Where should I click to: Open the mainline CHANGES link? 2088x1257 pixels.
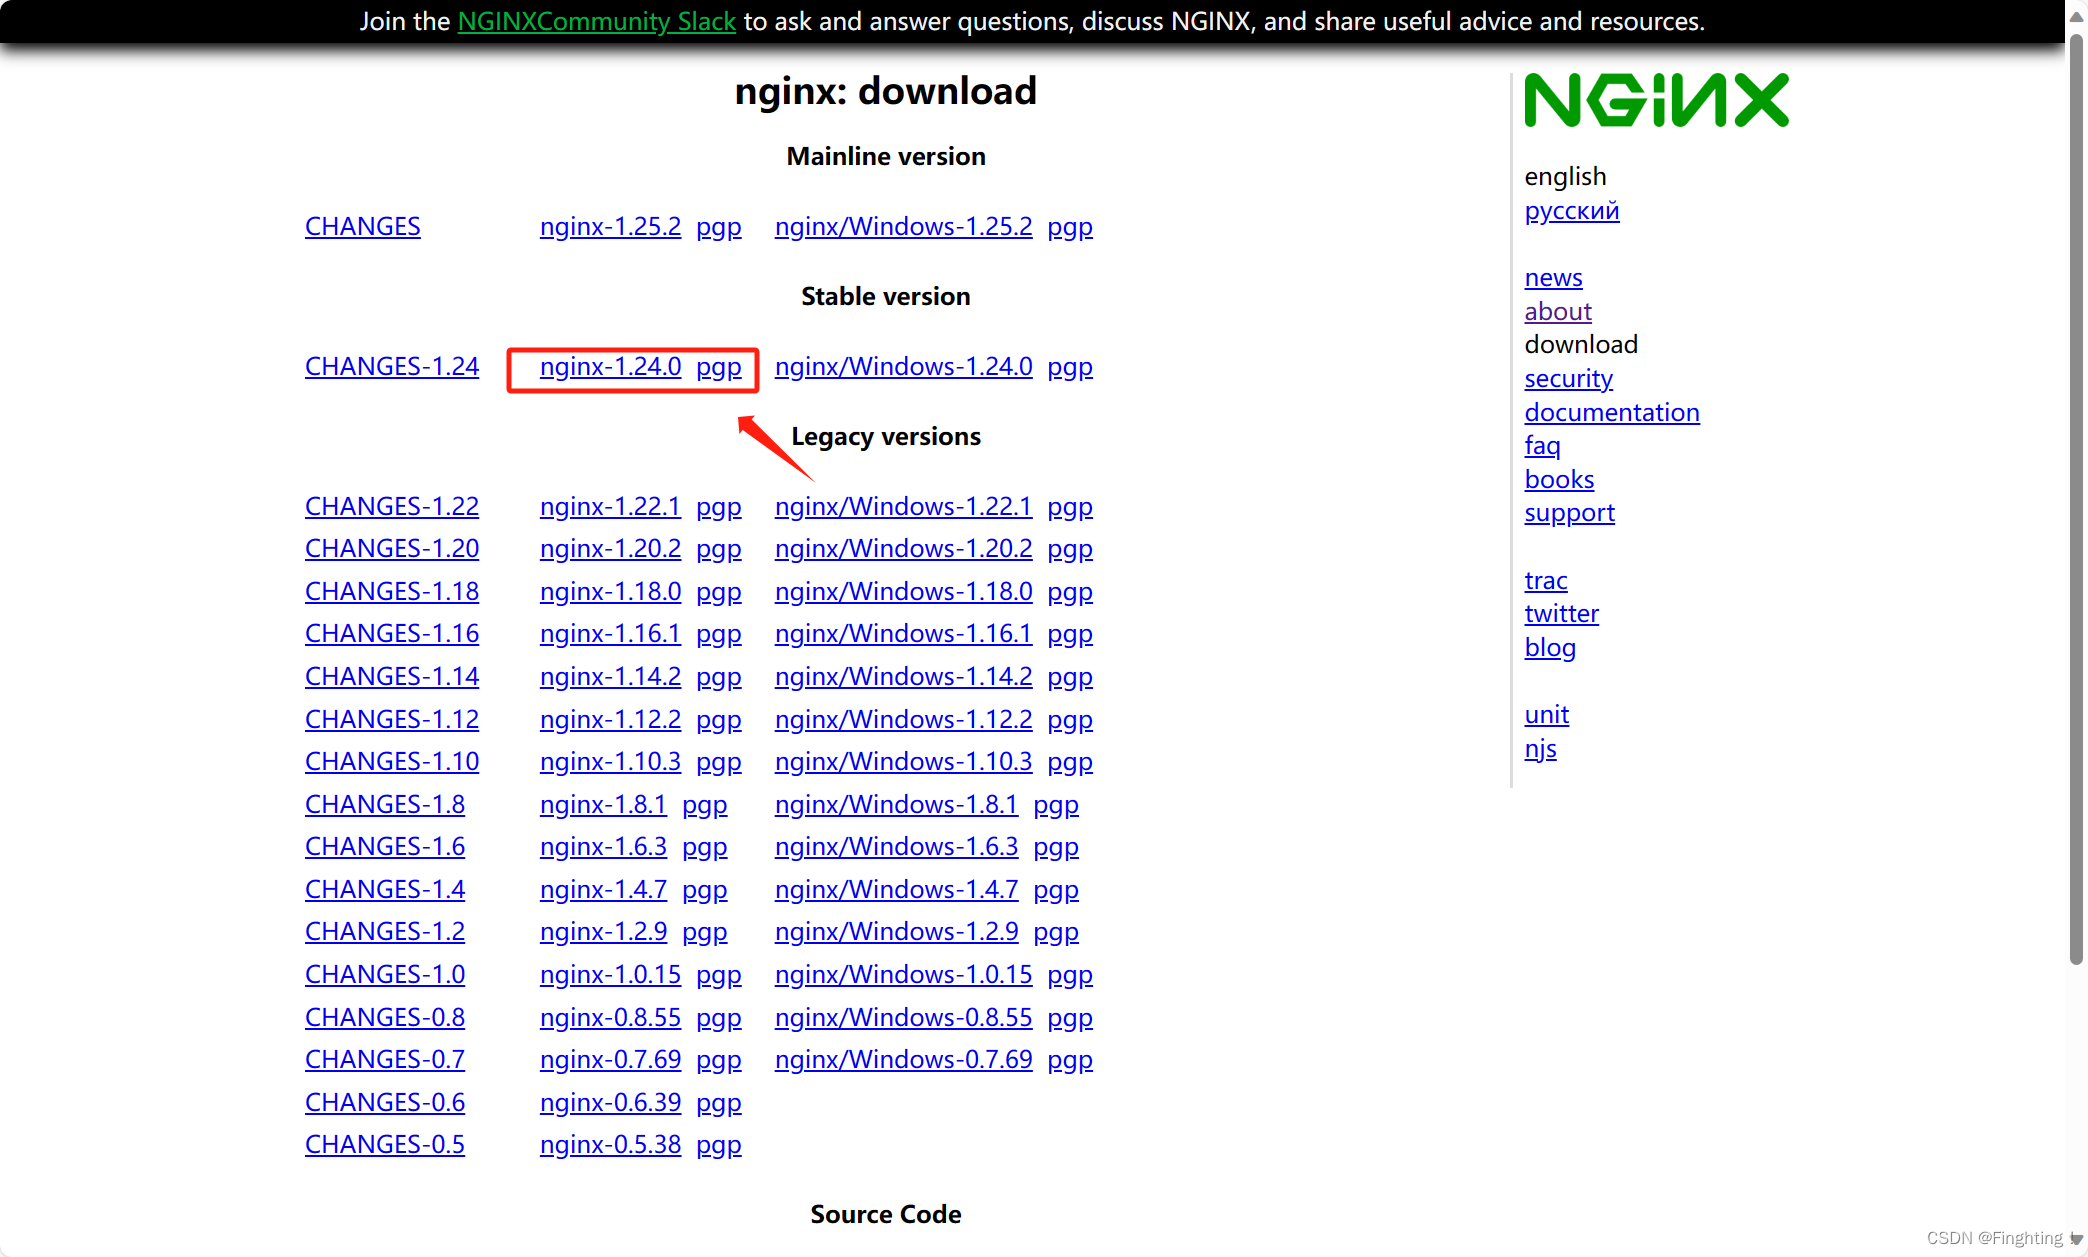point(362,227)
